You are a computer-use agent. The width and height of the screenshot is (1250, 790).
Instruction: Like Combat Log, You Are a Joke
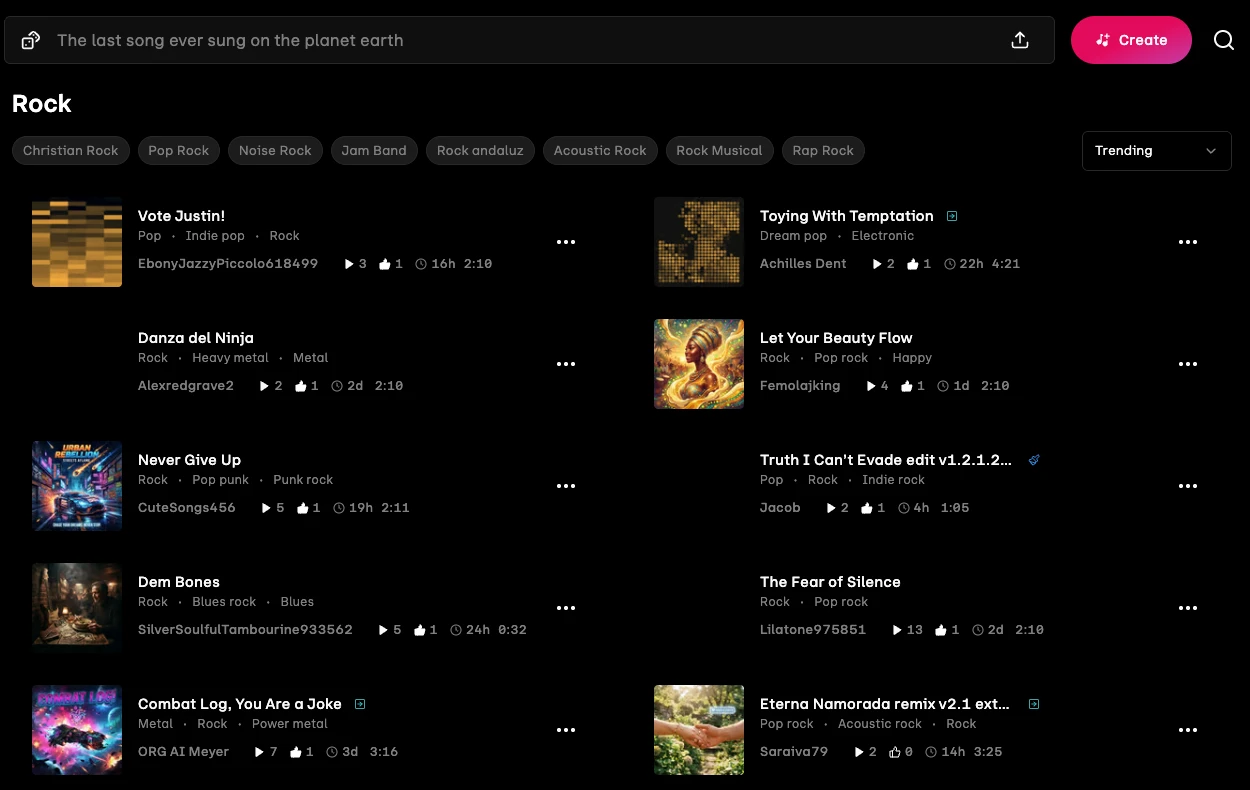click(296, 752)
